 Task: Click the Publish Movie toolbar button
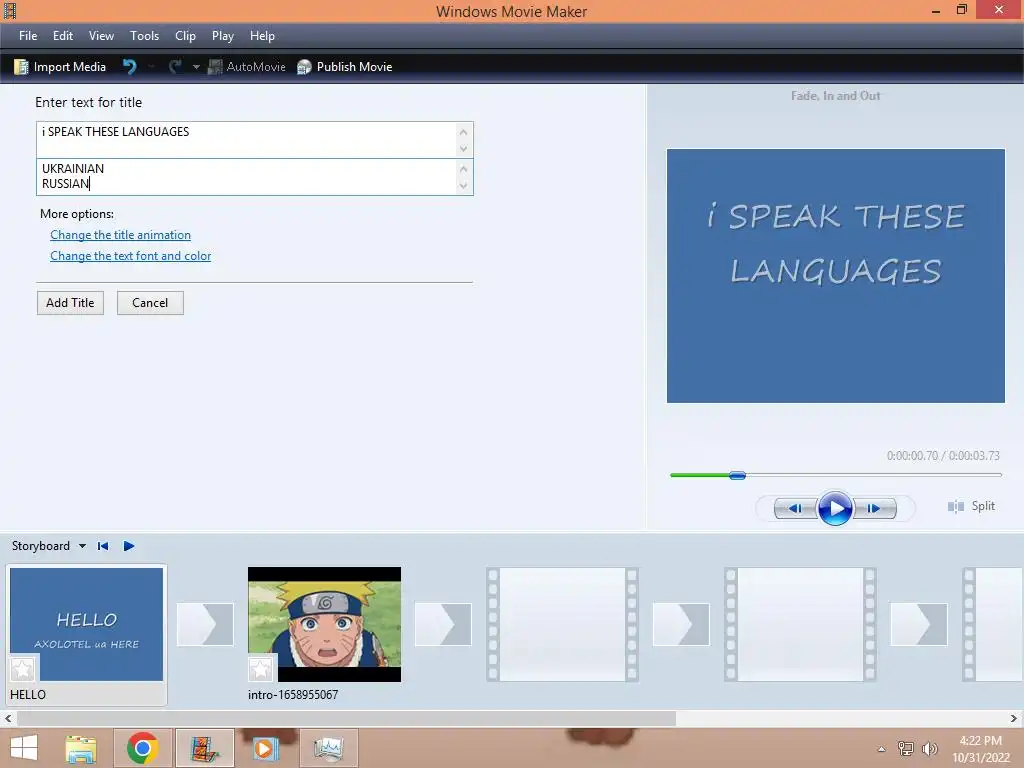coord(344,67)
